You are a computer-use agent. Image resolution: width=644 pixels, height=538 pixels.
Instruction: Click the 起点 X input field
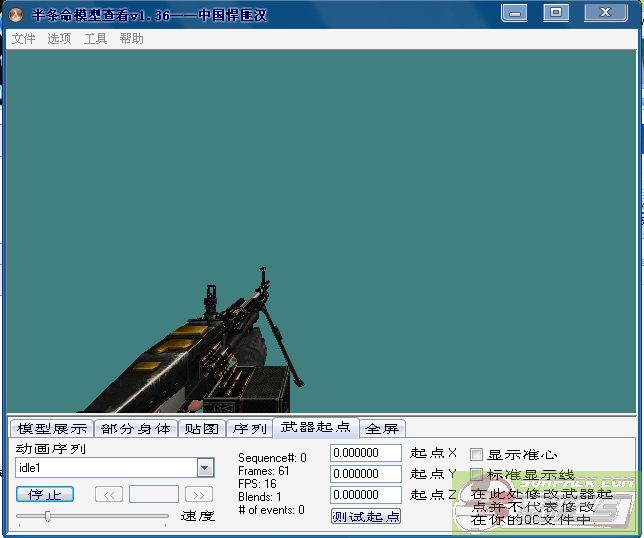(365, 454)
